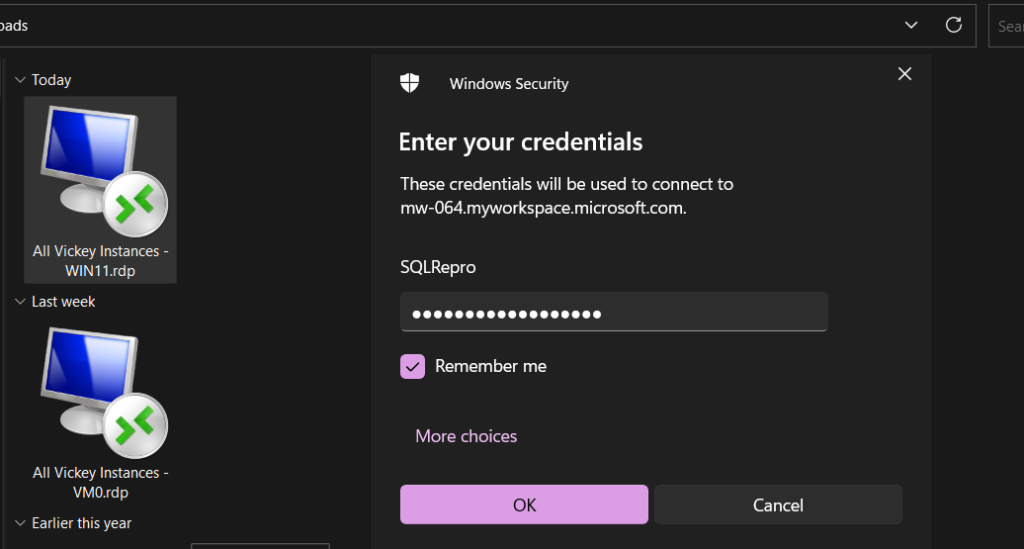Open the address bar history dropdown
This screenshot has height=549, width=1024.
click(911, 25)
